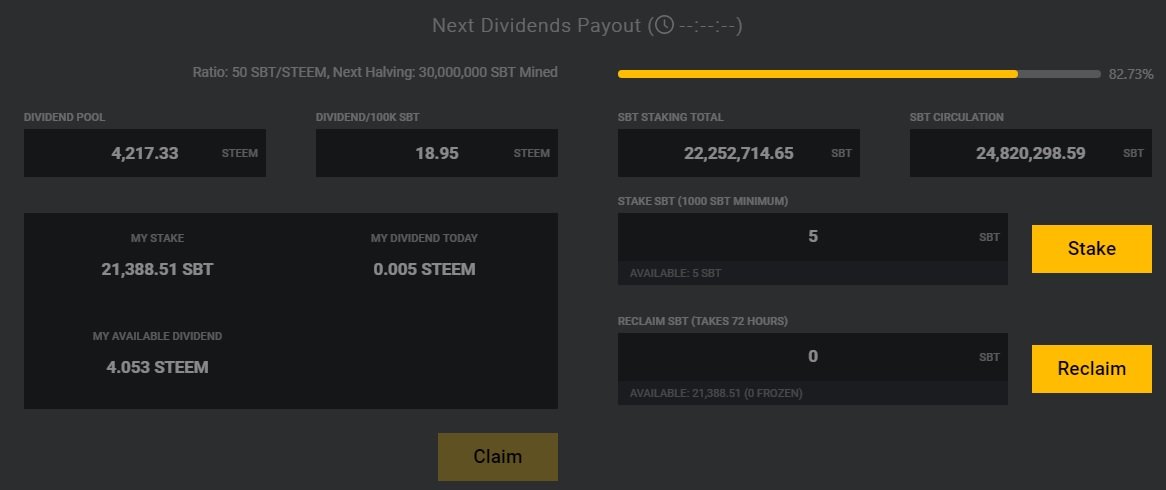Click the 'AVAILABLE: 5 SBT' text
1166x490 pixels.
(675, 273)
